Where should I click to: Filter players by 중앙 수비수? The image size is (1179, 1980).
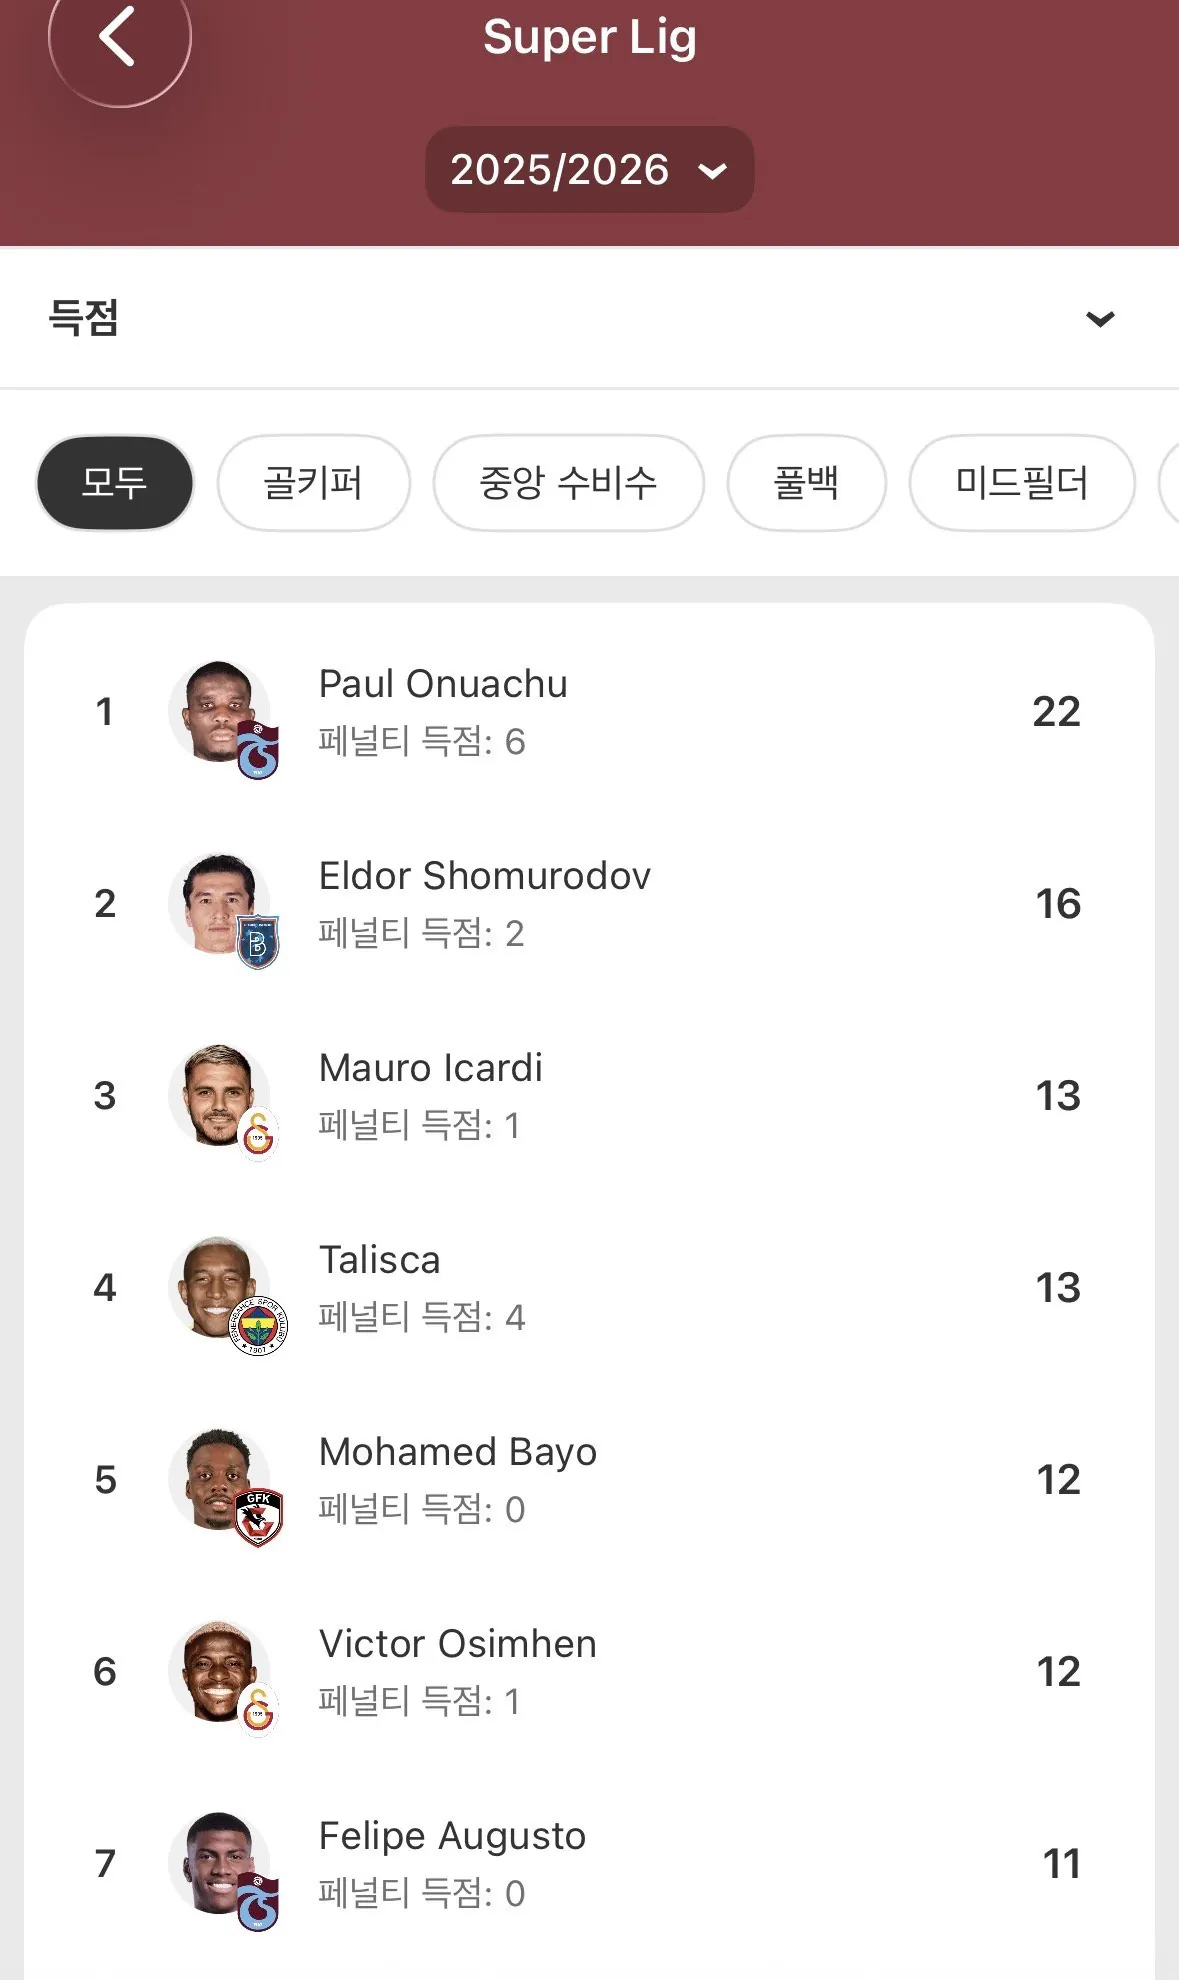(x=568, y=483)
